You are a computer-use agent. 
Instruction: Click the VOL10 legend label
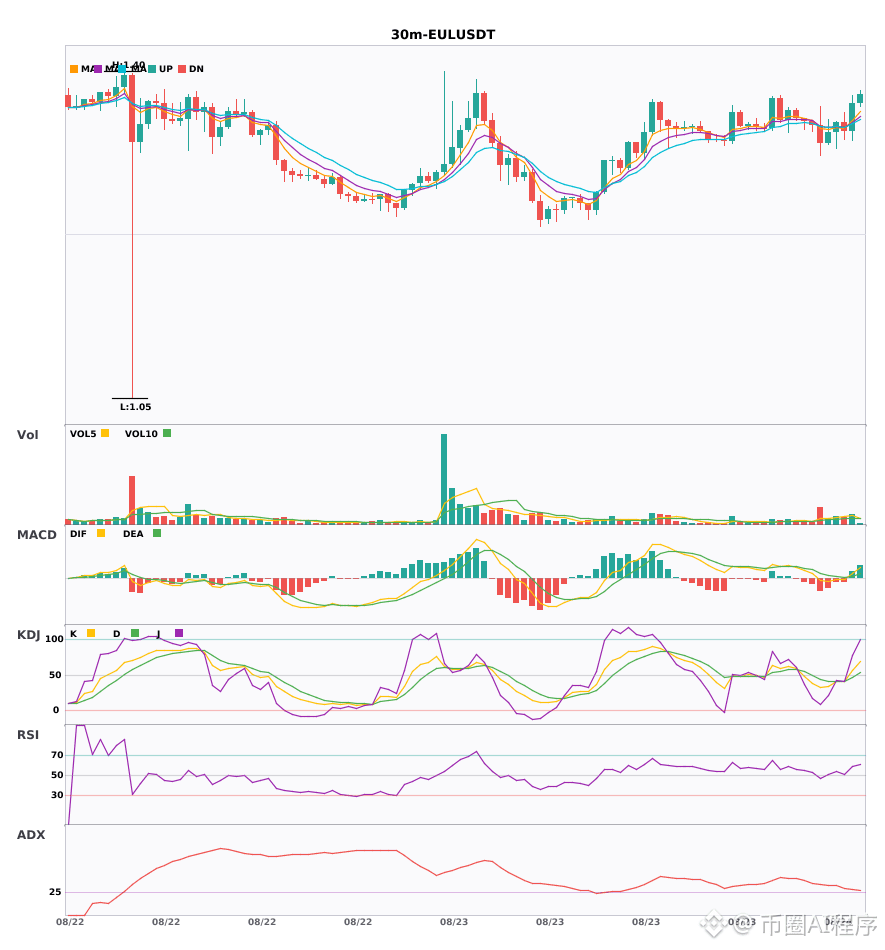[141, 434]
